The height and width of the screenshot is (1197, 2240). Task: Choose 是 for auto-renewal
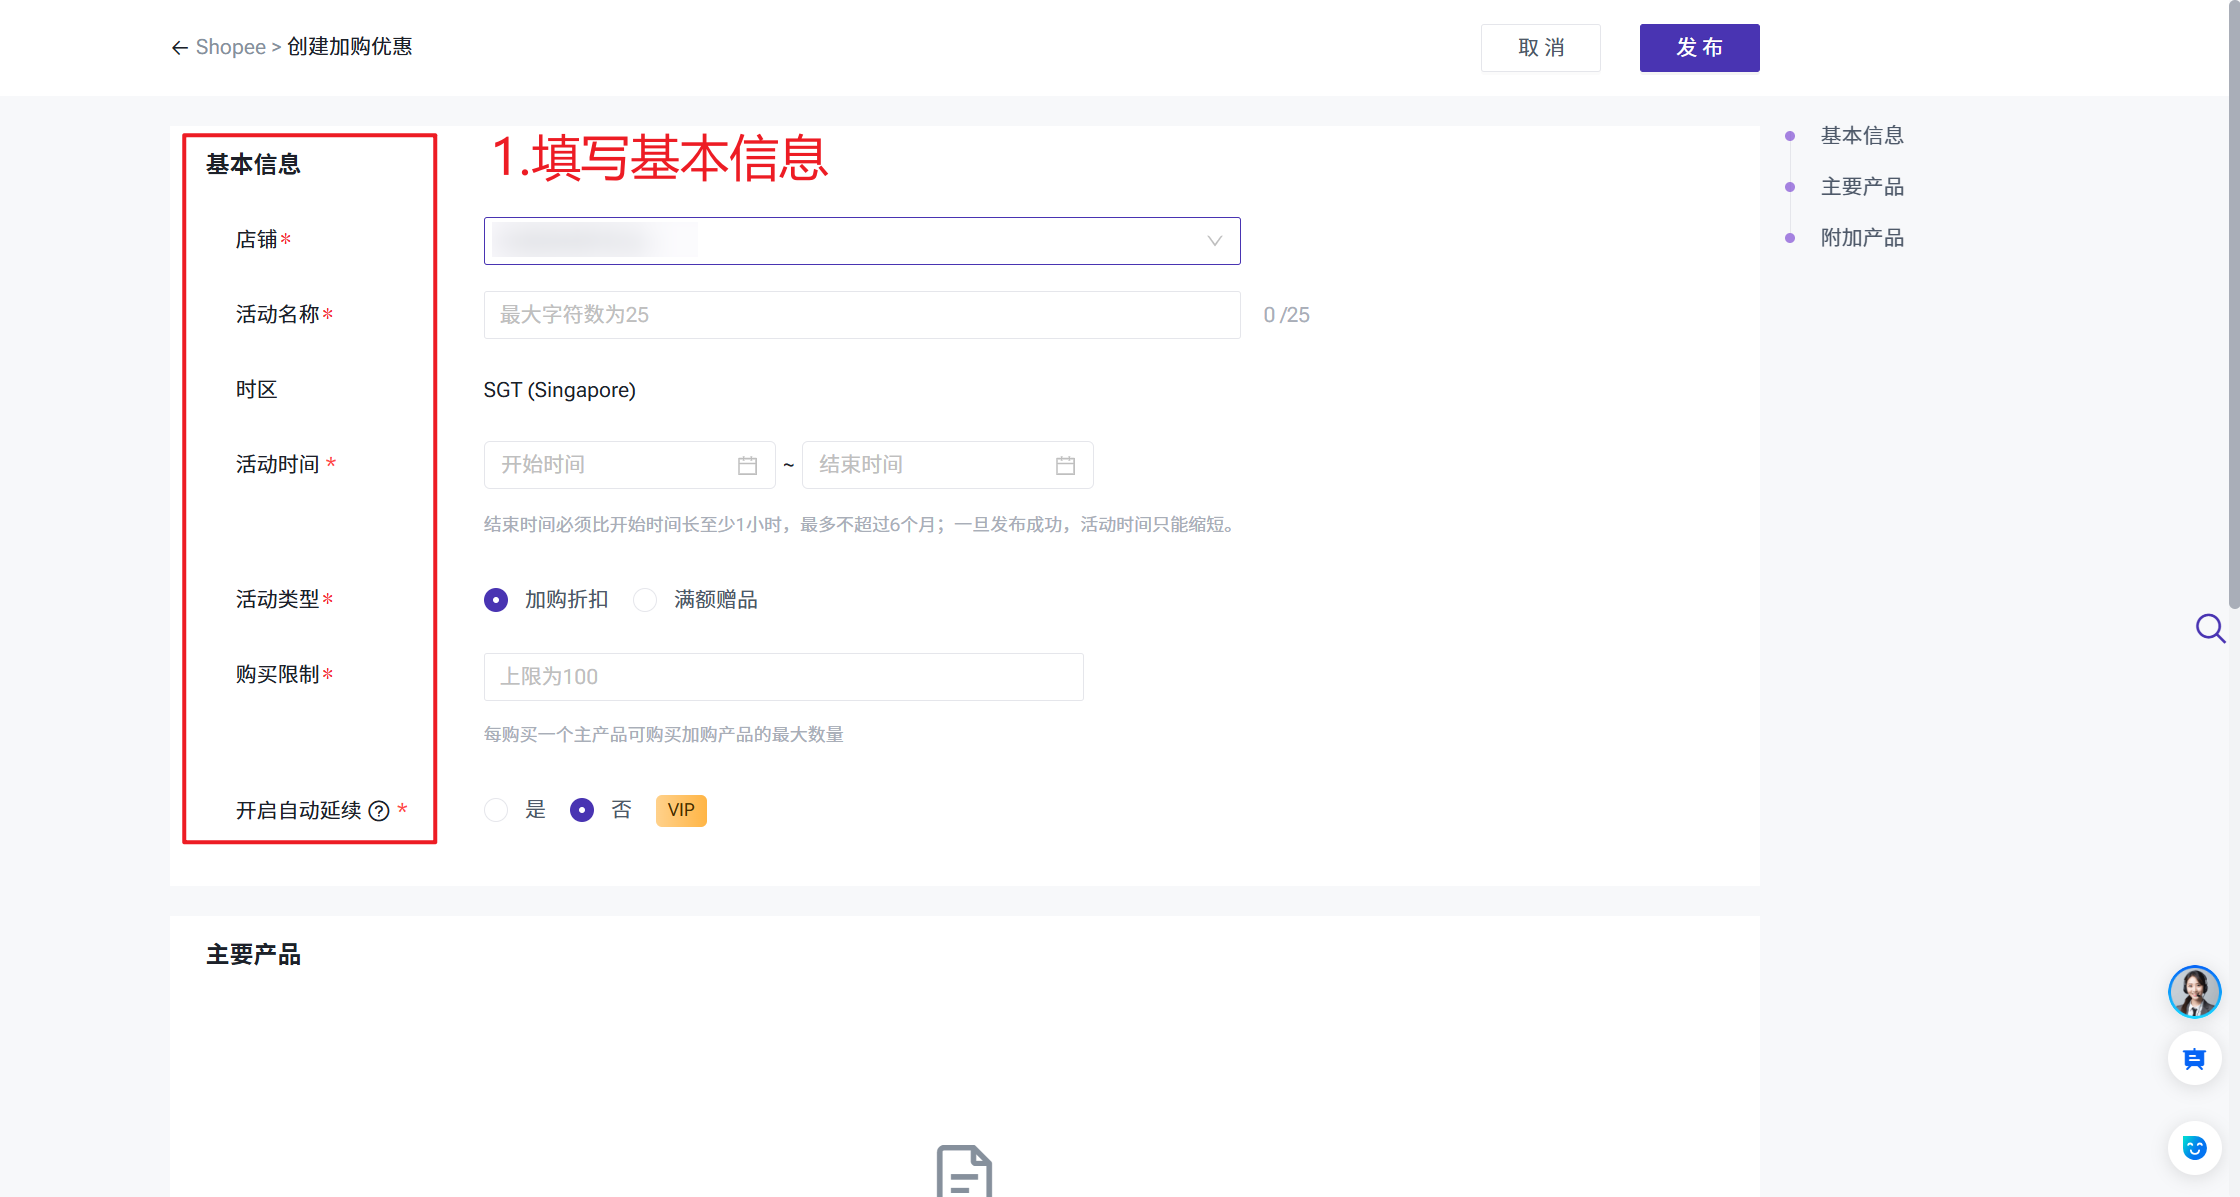pyautogui.click(x=496, y=810)
